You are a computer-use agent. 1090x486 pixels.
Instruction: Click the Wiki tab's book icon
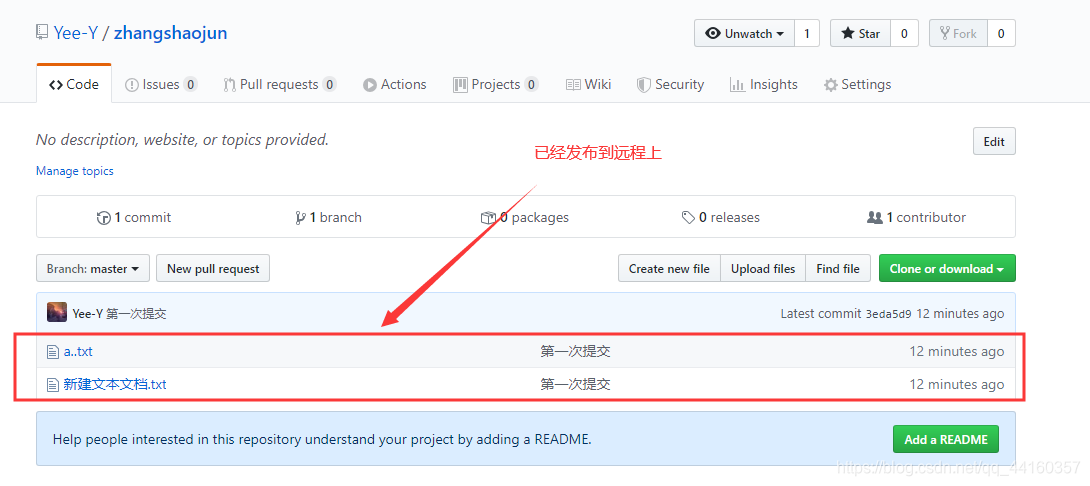(x=573, y=85)
